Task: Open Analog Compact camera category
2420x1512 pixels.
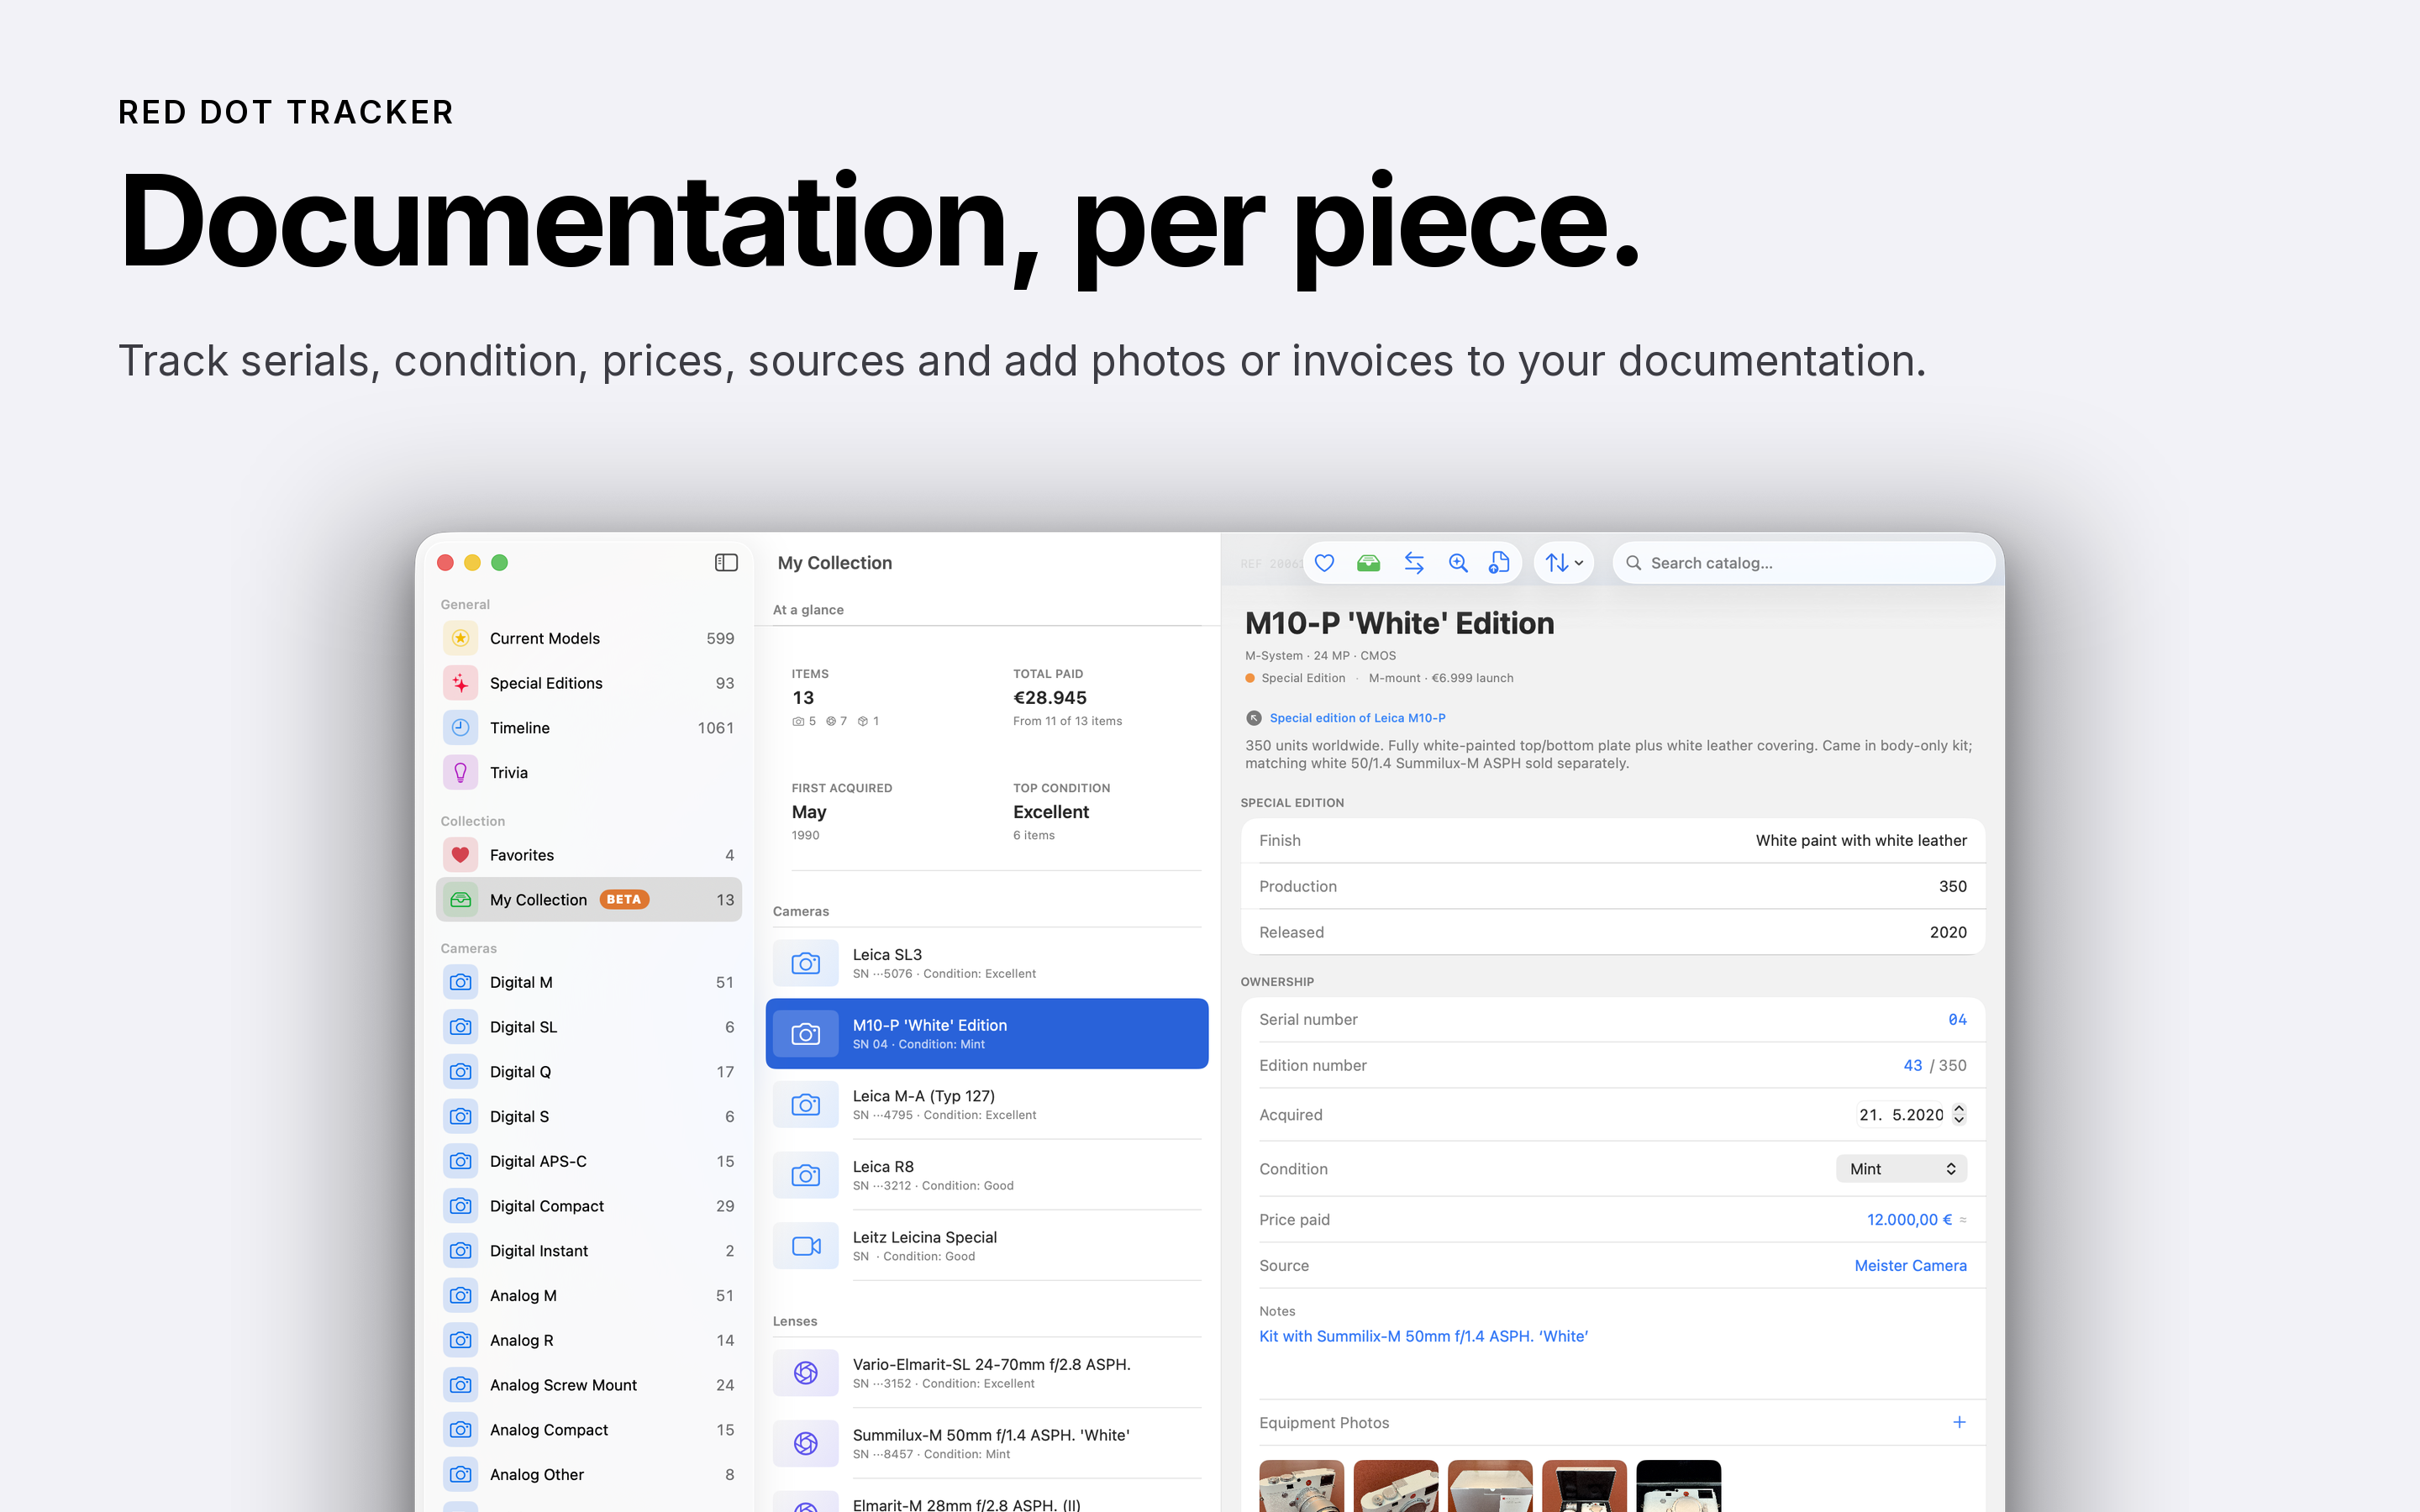Action: (588, 1430)
